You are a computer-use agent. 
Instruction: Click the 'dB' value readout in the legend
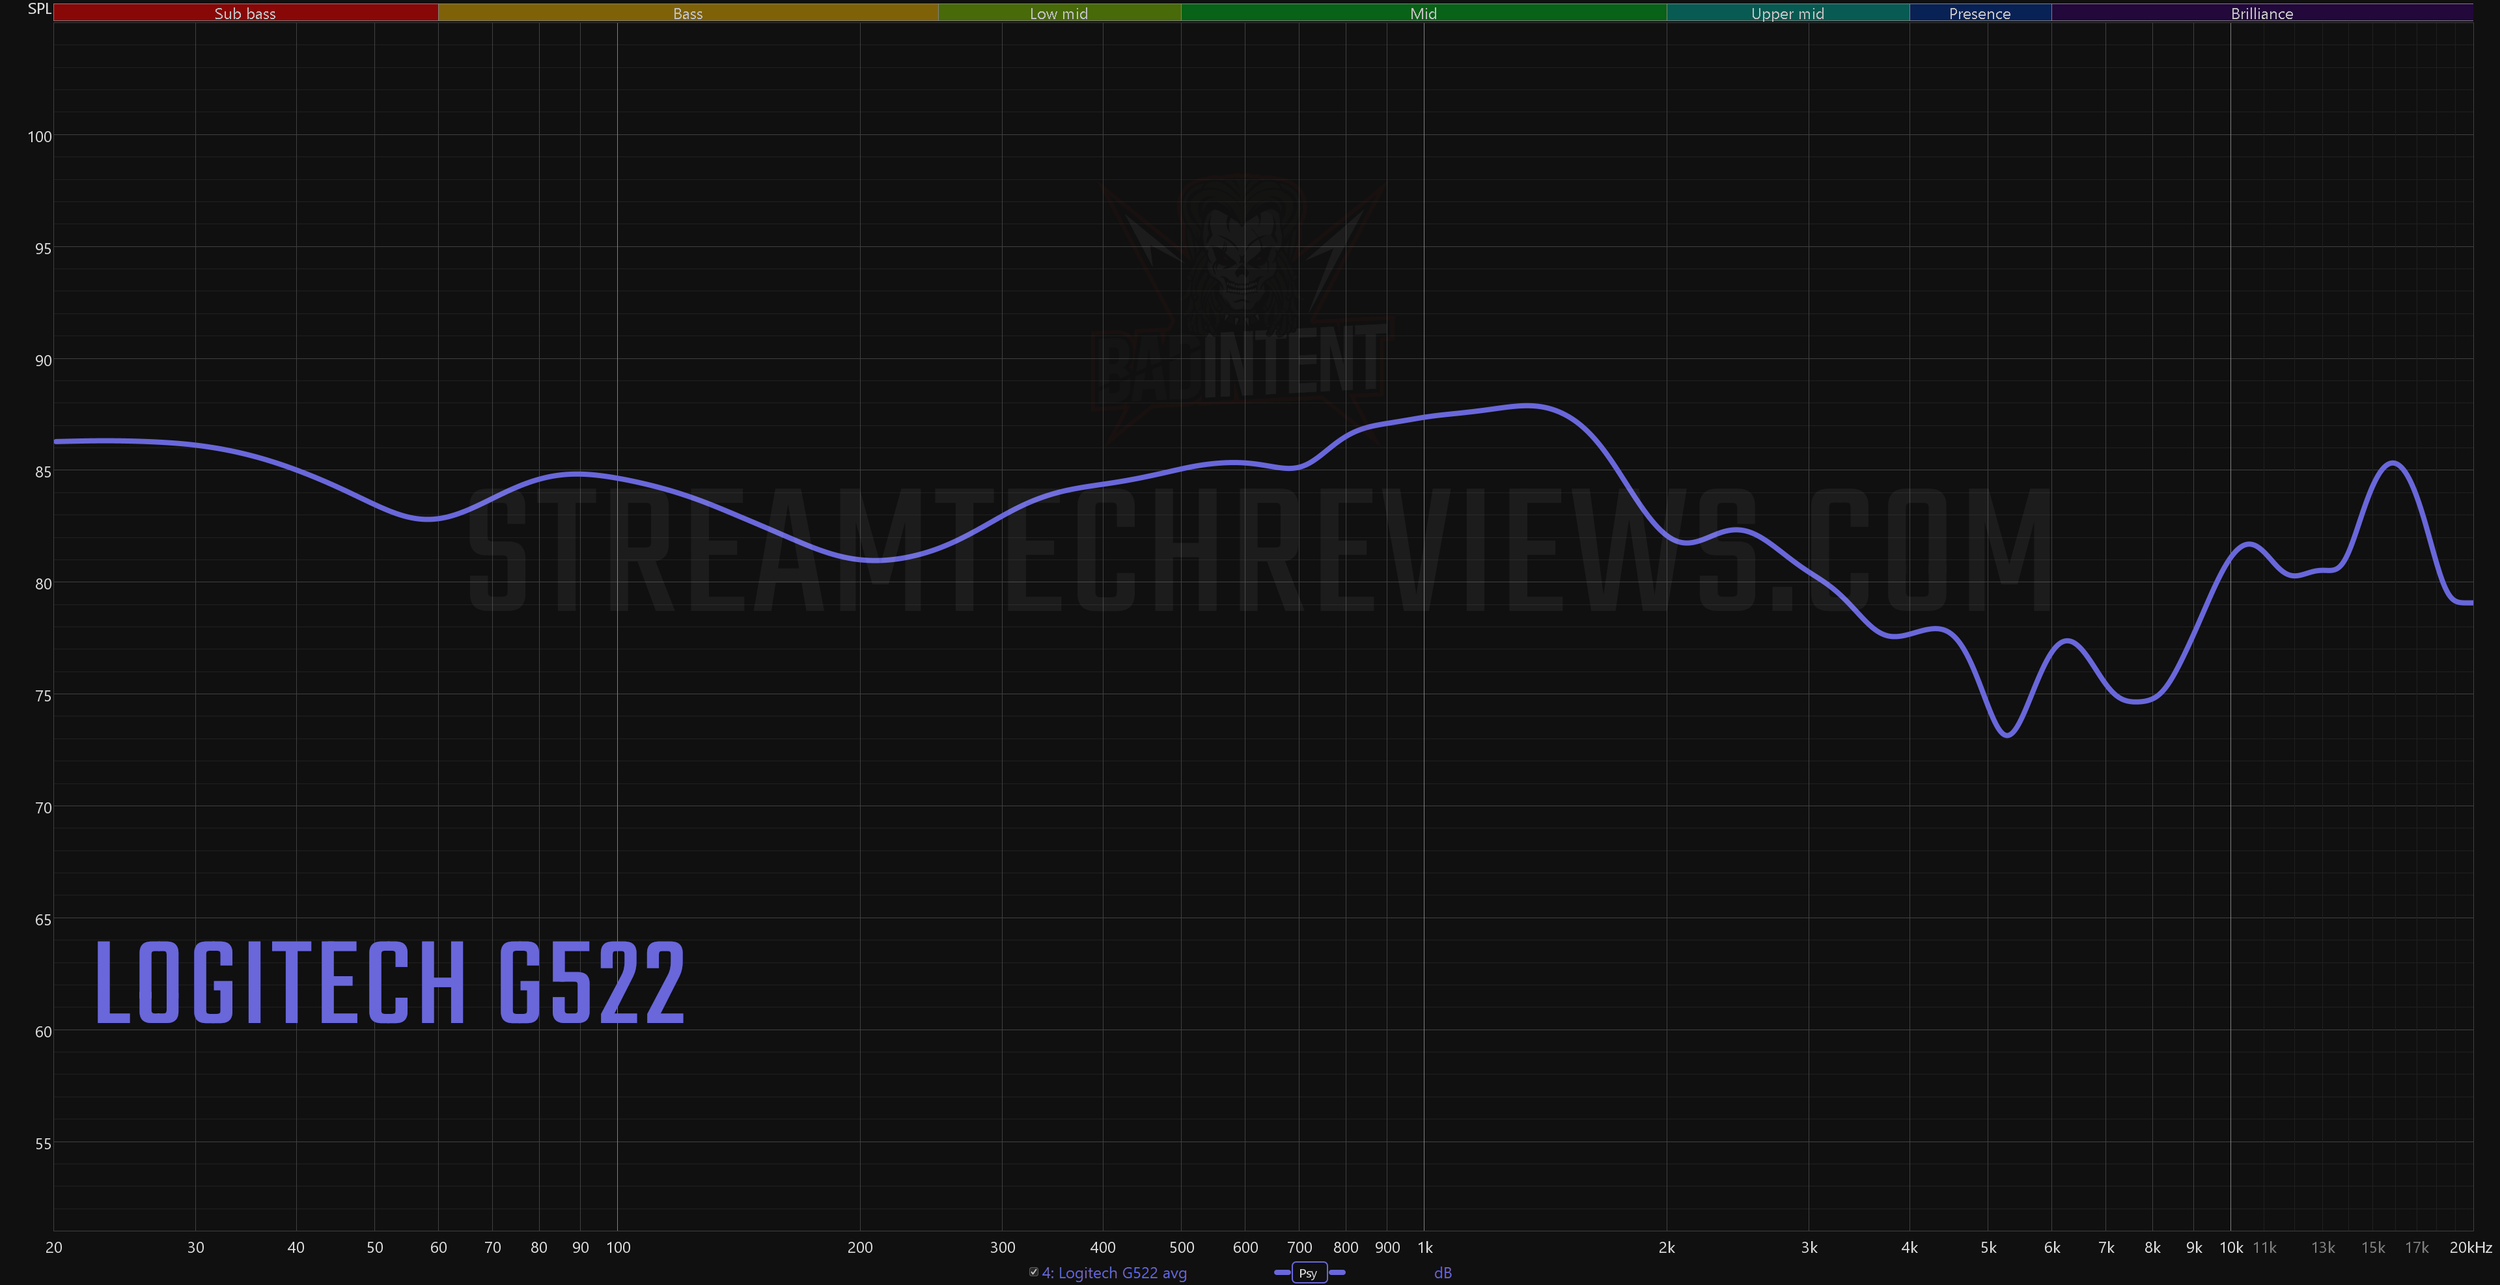(1442, 1273)
